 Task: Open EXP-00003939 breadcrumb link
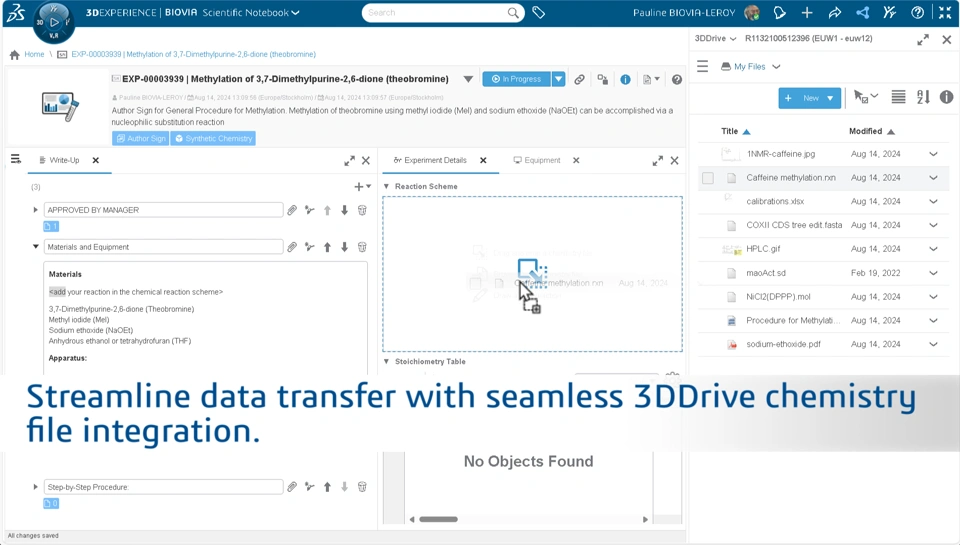coord(193,54)
